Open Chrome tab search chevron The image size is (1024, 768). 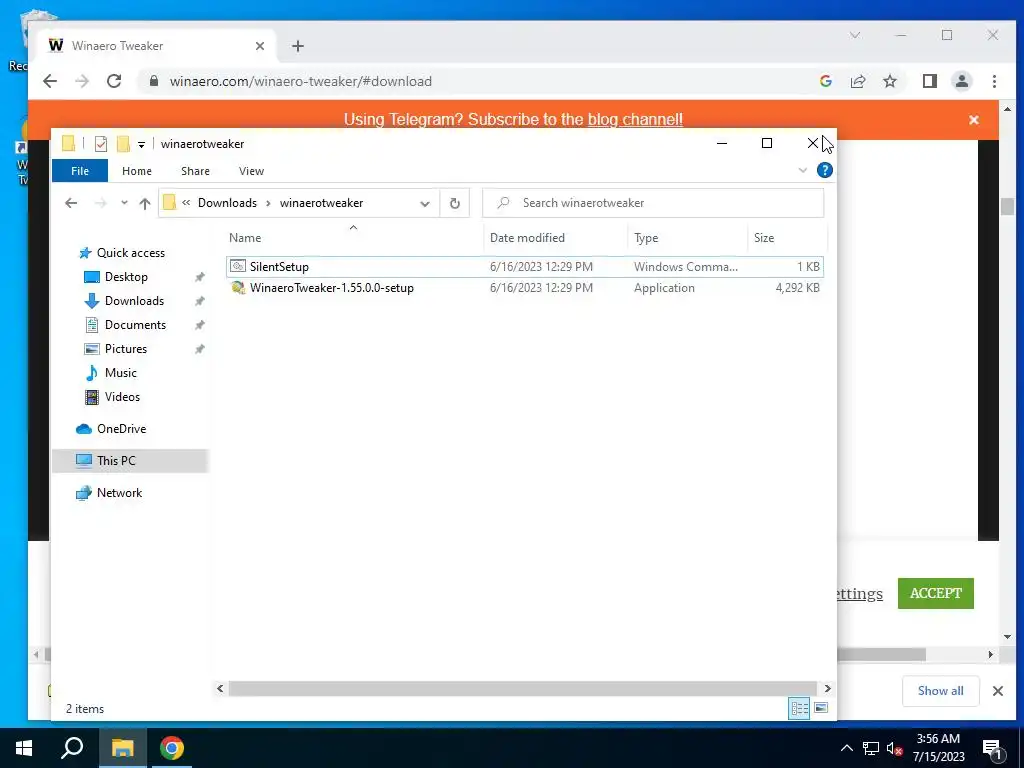pos(855,35)
